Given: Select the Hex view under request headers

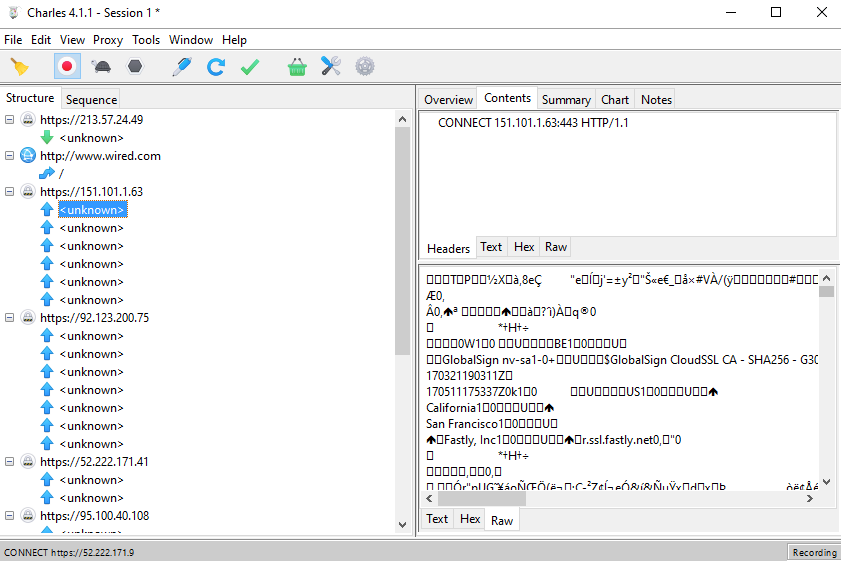Looking at the screenshot, I should [x=524, y=247].
